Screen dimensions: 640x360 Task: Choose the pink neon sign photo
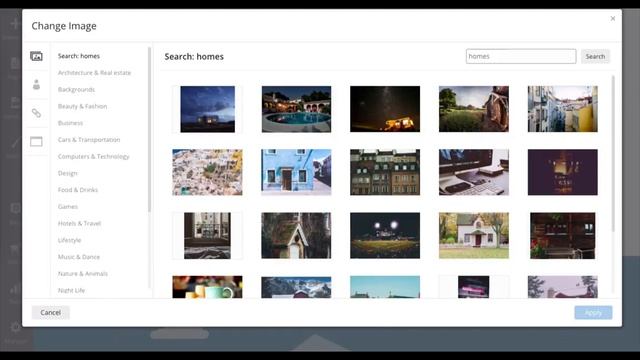pyautogui.click(x=473, y=287)
